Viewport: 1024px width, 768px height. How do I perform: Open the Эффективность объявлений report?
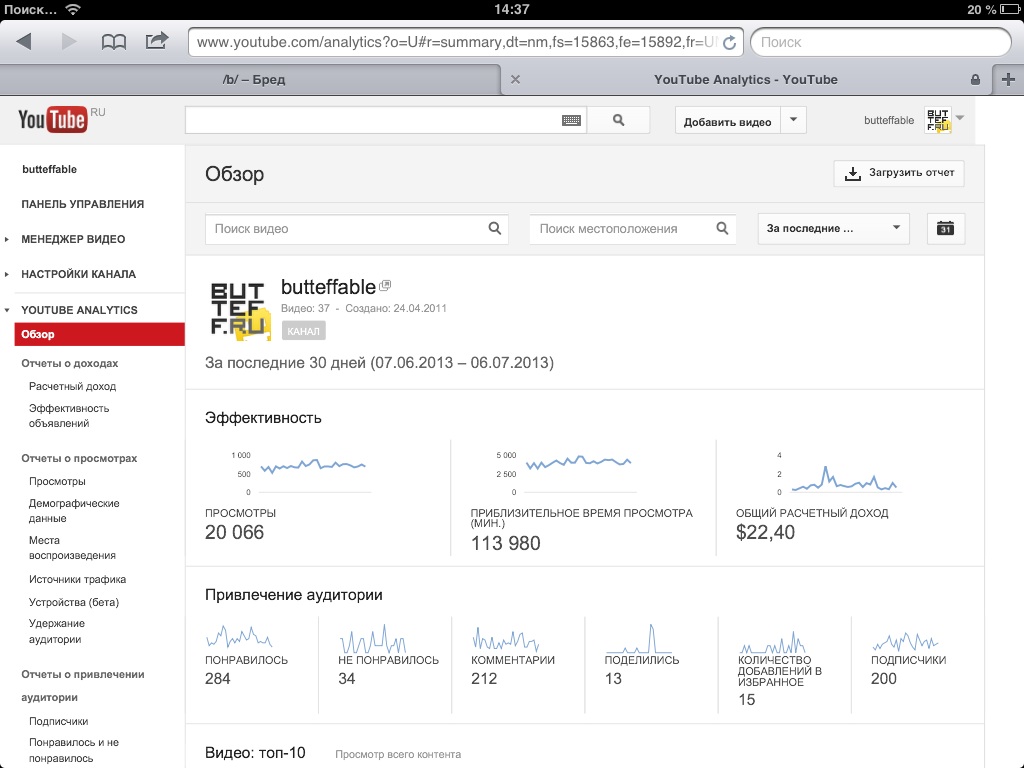[x=69, y=415]
